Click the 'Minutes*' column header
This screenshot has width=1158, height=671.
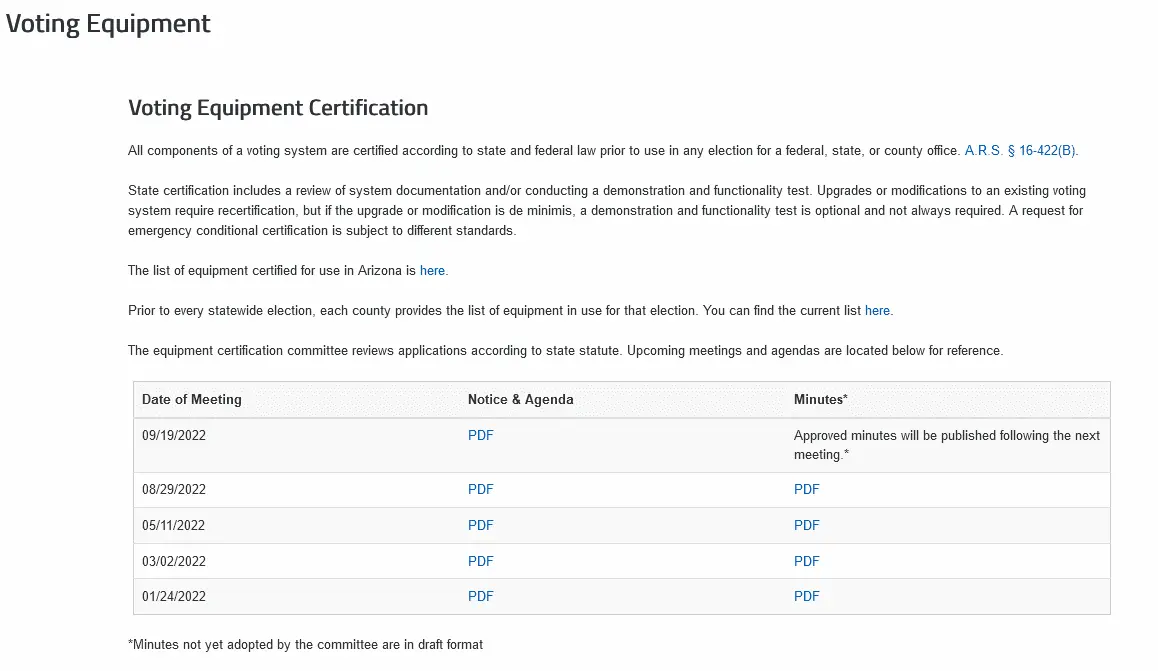[820, 400]
